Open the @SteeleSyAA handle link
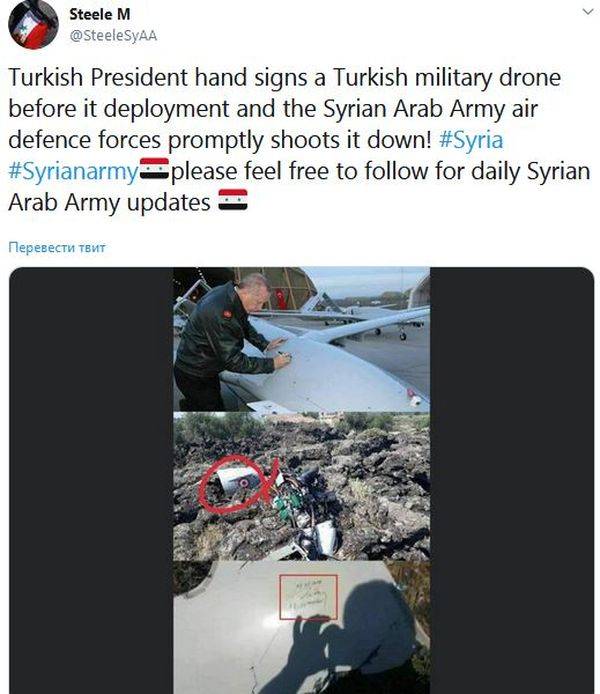The image size is (600, 694). (113, 35)
